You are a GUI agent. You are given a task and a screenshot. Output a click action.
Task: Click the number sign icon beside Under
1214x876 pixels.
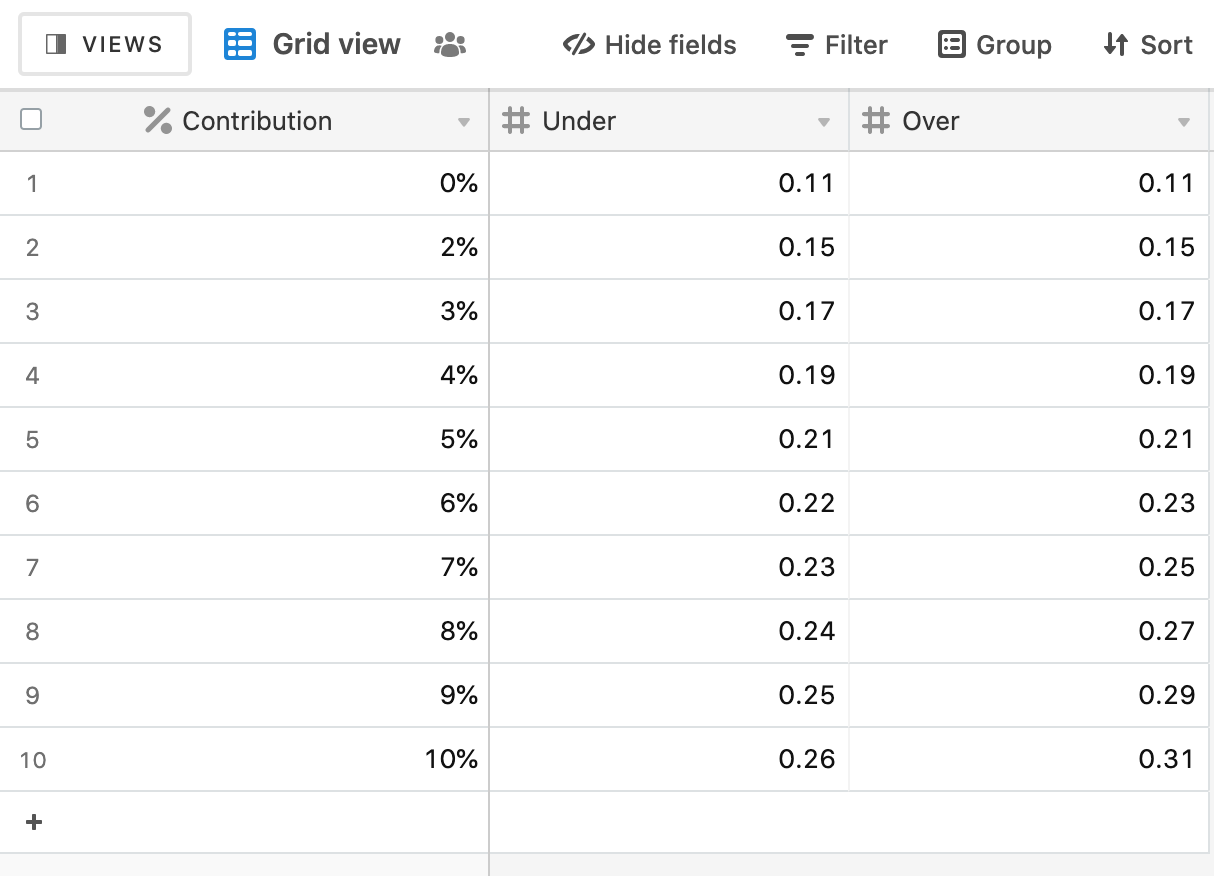tap(516, 121)
